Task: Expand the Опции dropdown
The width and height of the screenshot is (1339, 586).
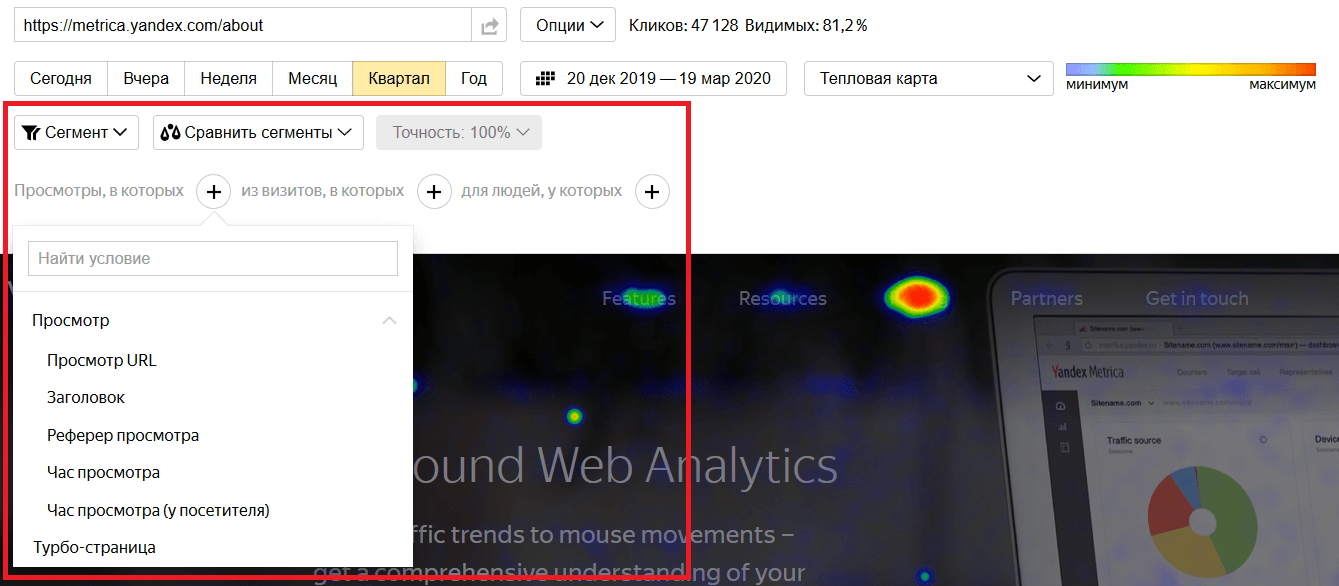Action: [x=568, y=26]
